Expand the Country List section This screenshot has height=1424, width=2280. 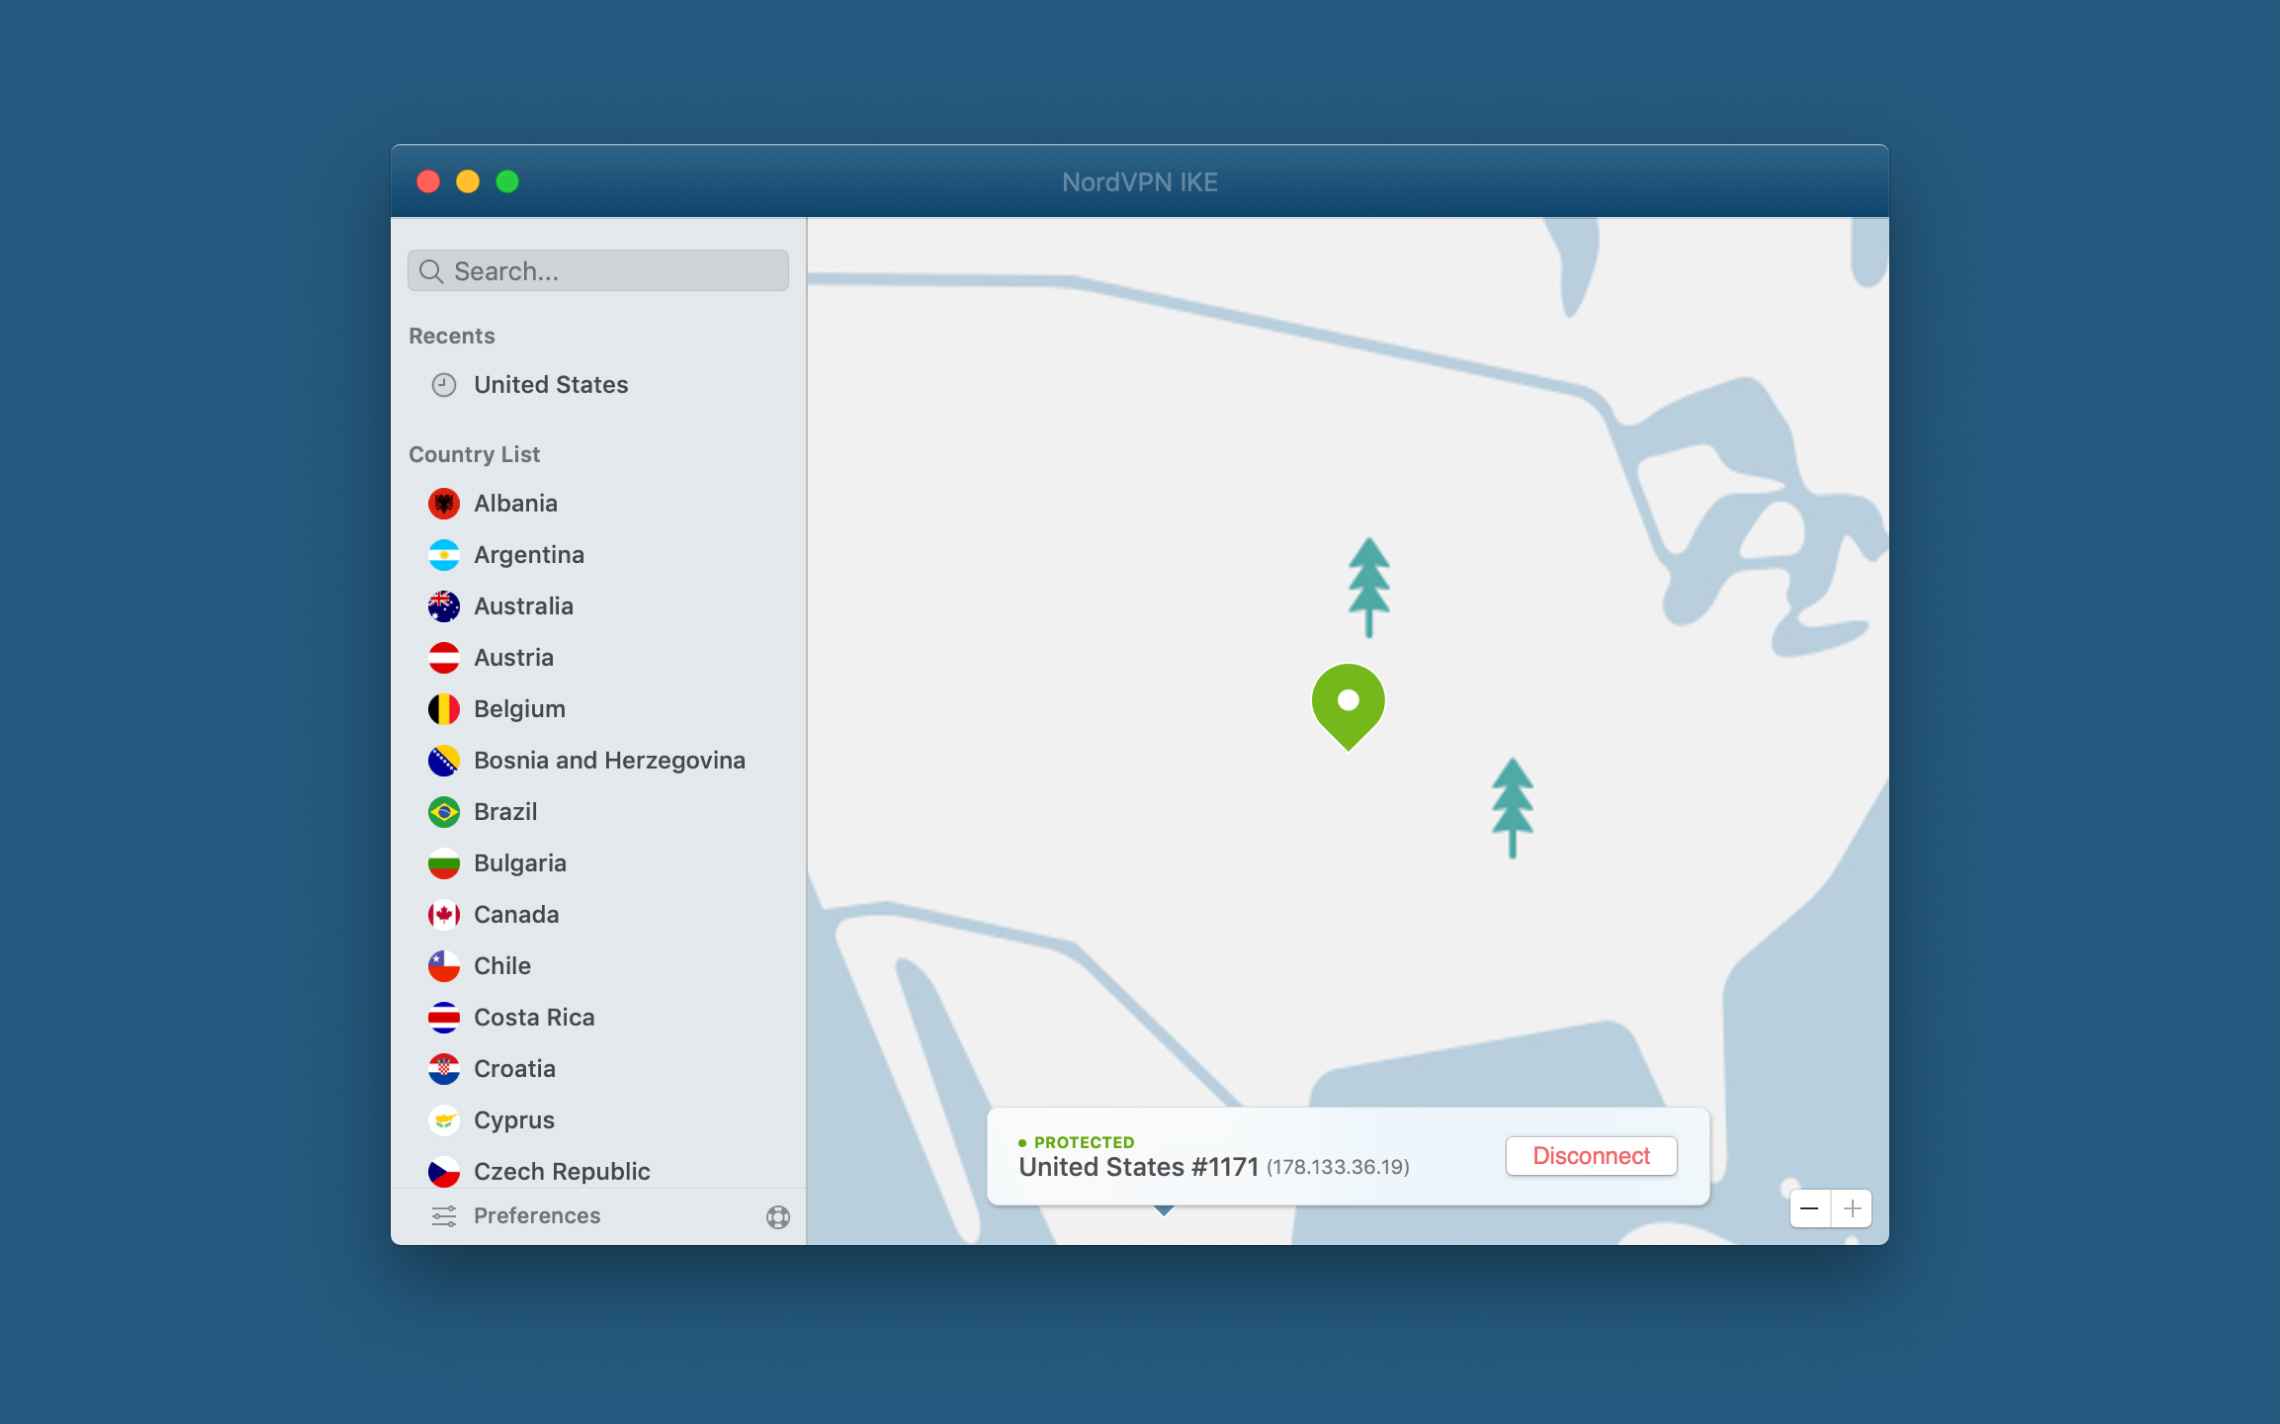474,453
